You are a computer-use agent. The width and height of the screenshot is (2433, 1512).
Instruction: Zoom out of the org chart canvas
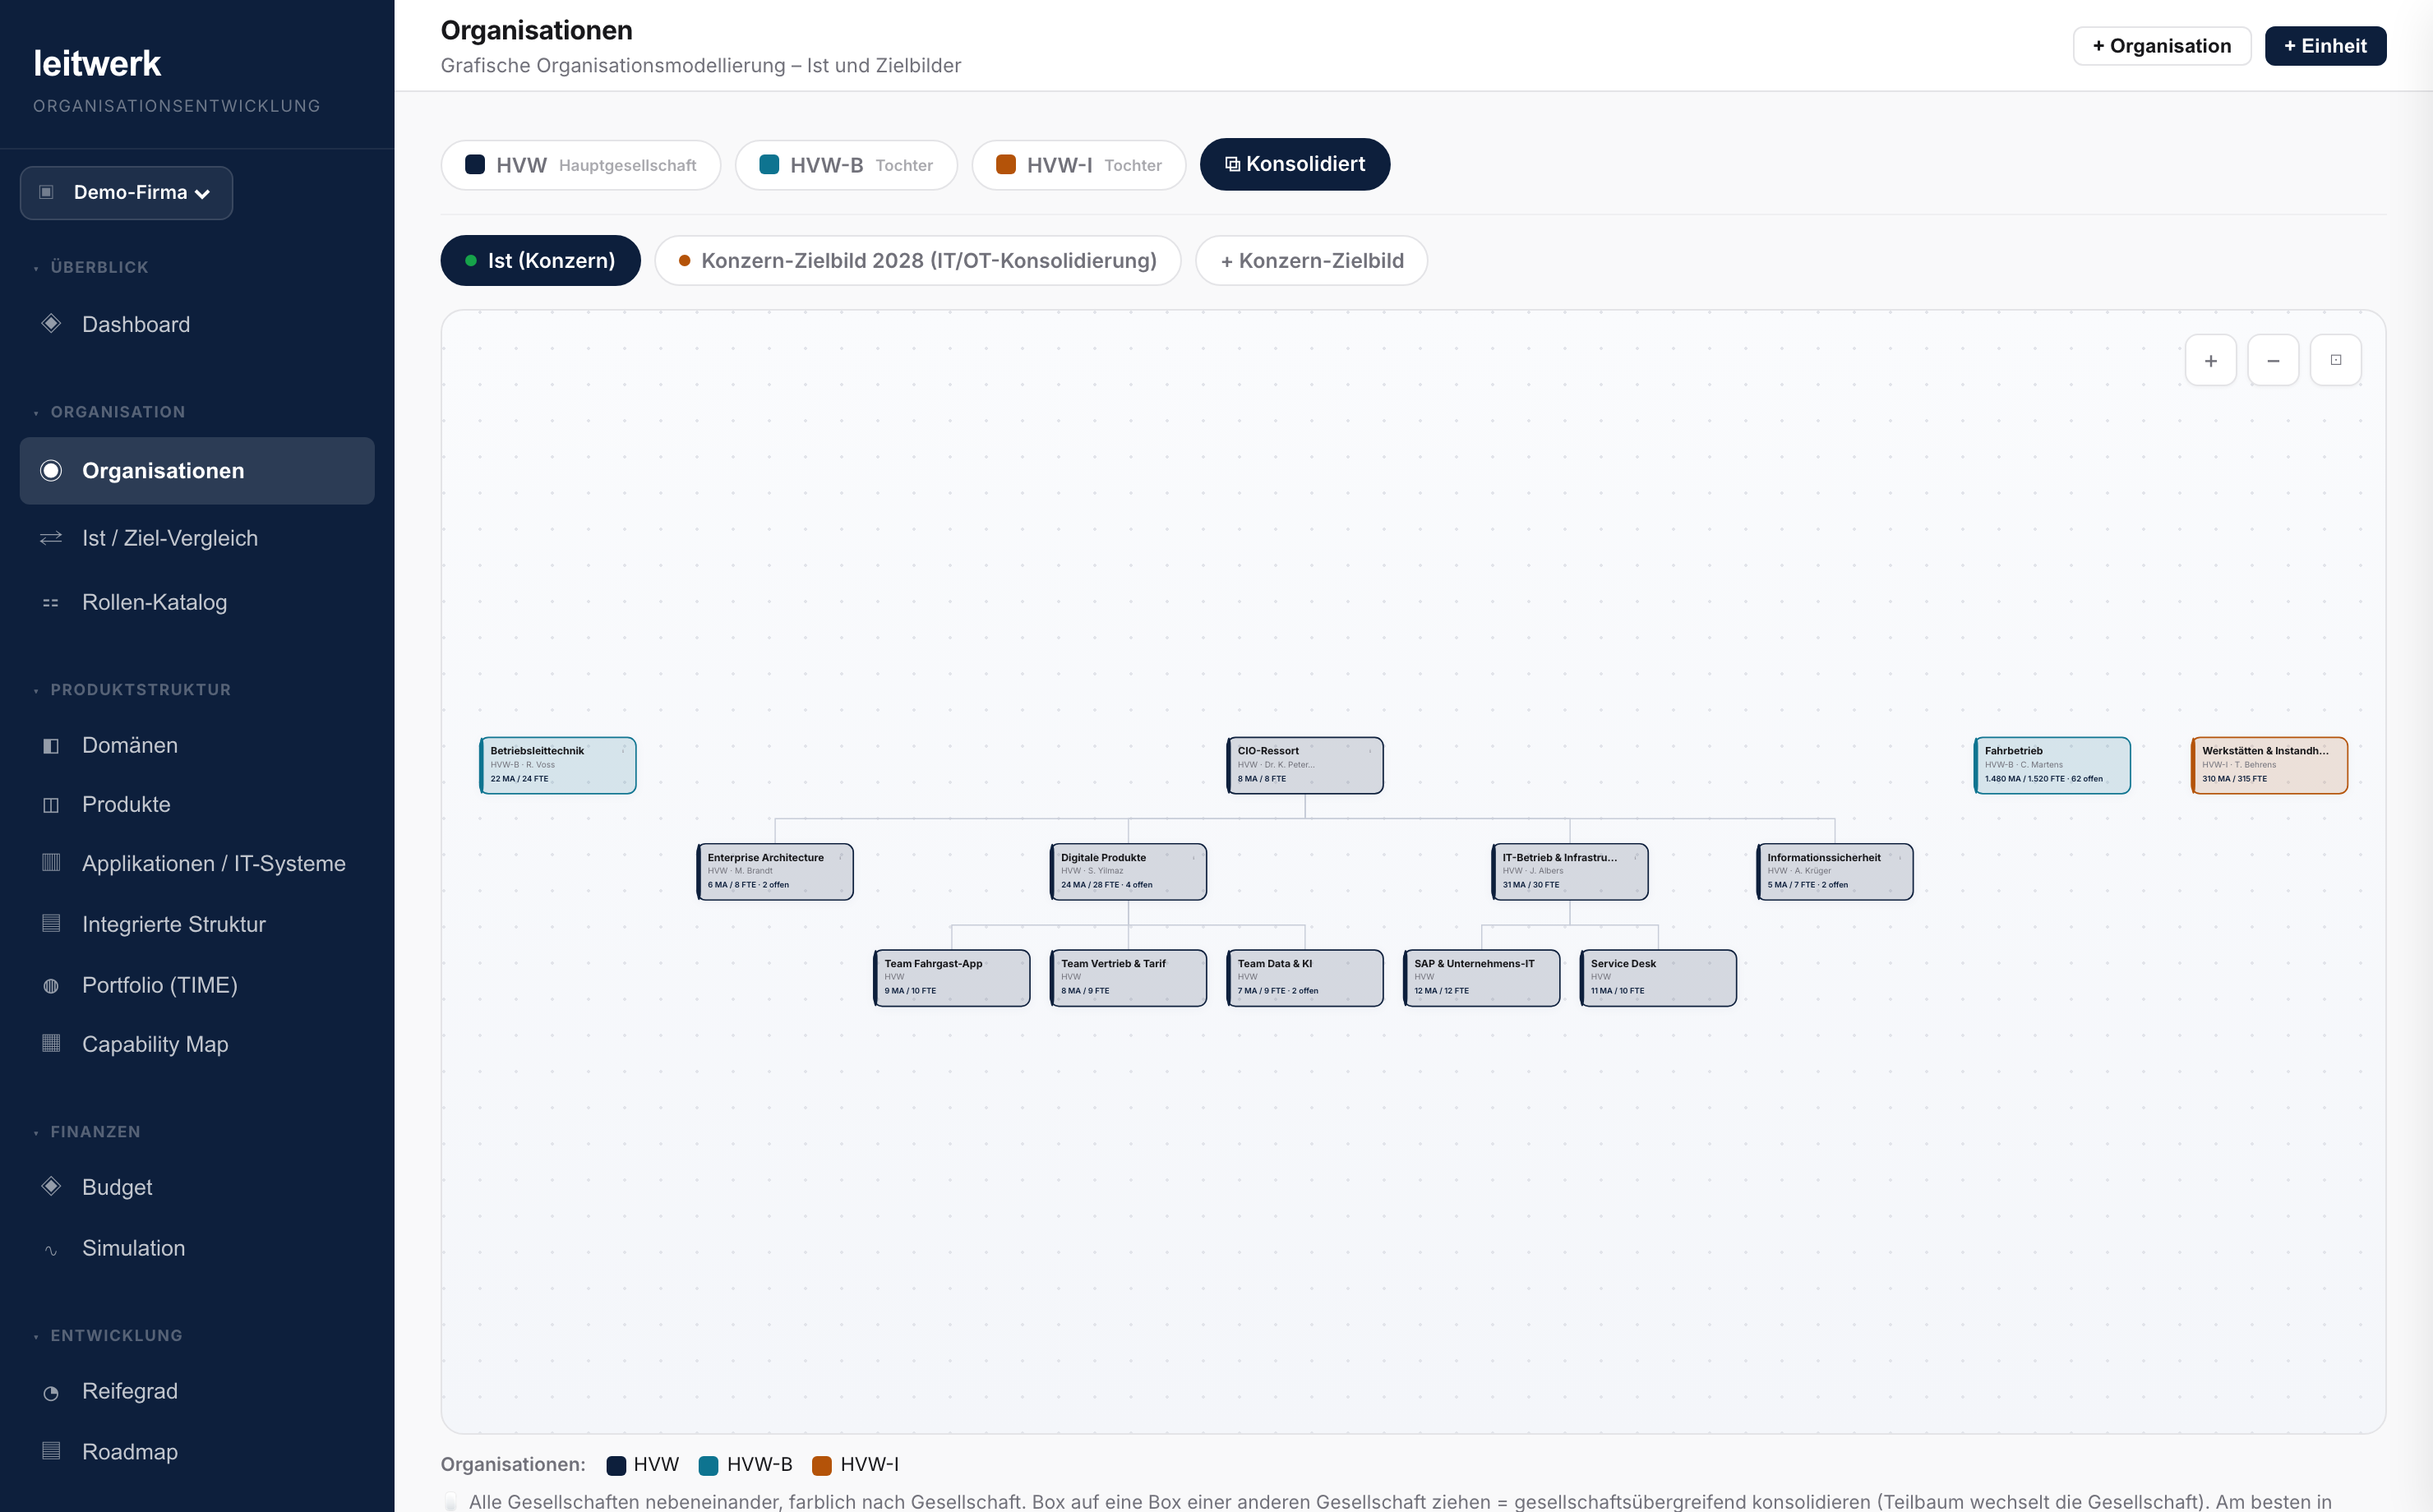pyautogui.click(x=2273, y=360)
